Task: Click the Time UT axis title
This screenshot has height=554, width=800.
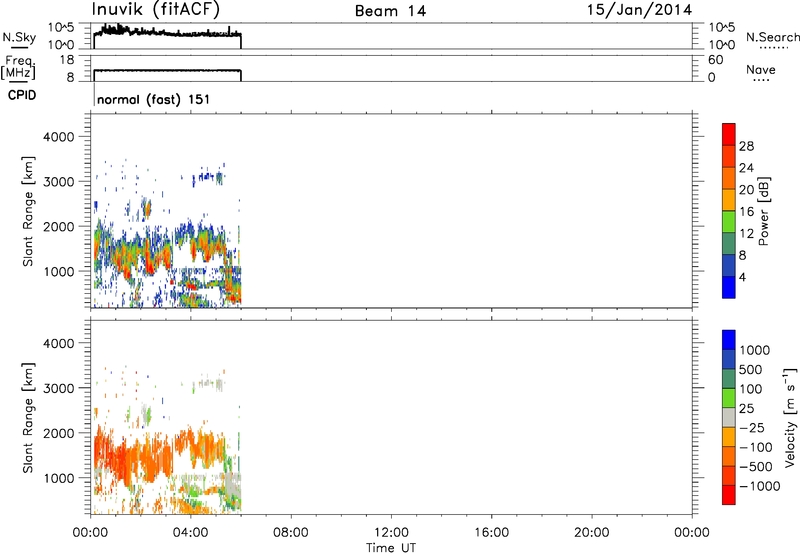Action: click(391, 548)
